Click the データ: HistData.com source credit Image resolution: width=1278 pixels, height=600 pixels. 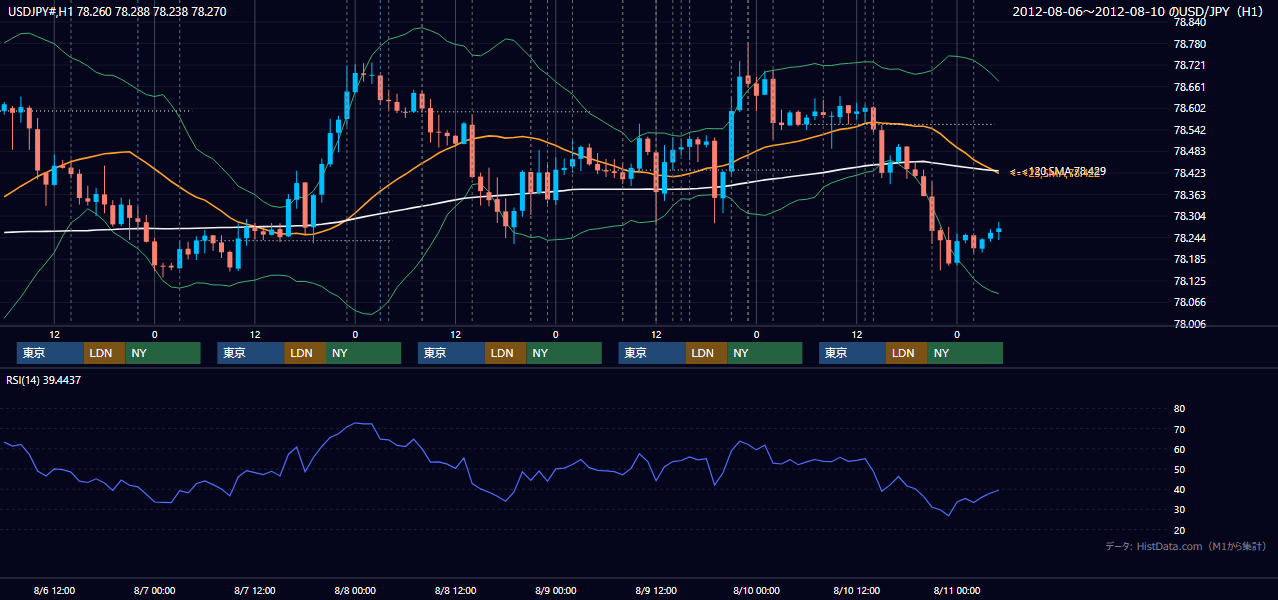point(1186,546)
